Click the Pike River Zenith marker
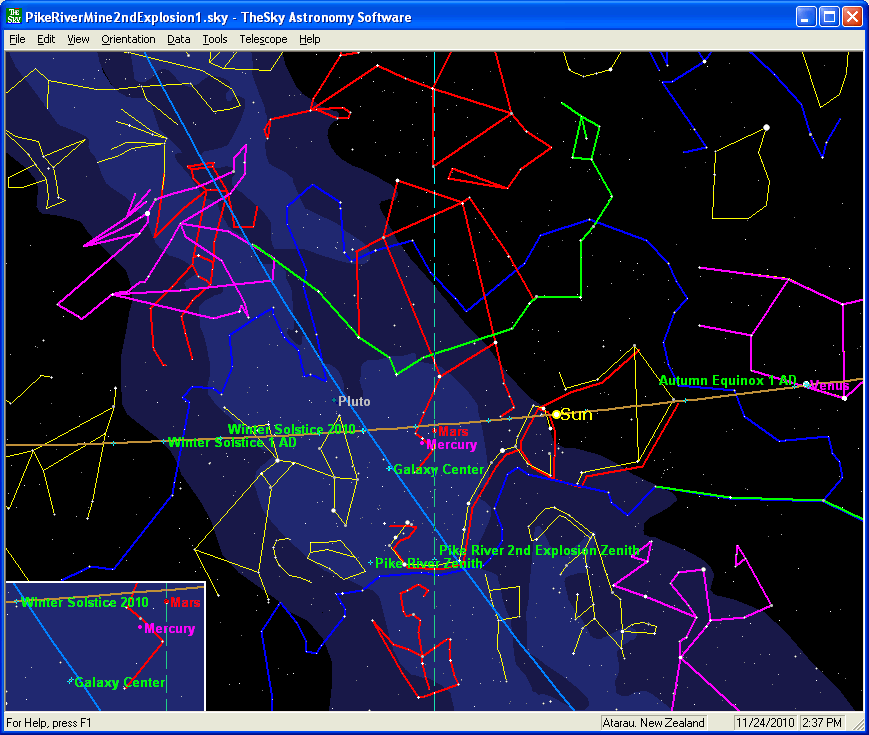 (x=371, y=564)
